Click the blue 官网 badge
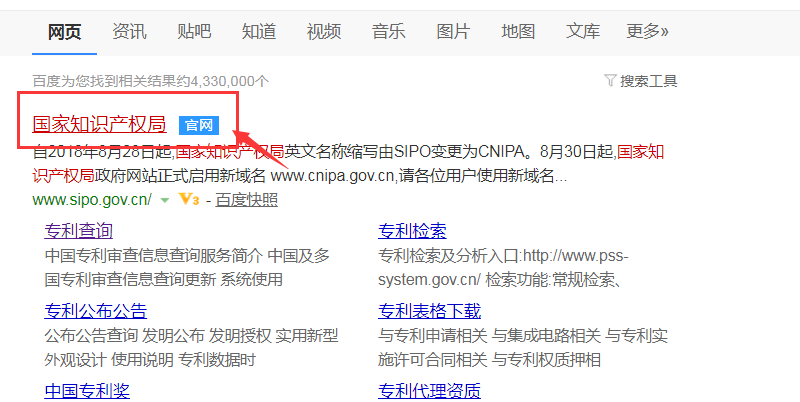 point(199,125)
